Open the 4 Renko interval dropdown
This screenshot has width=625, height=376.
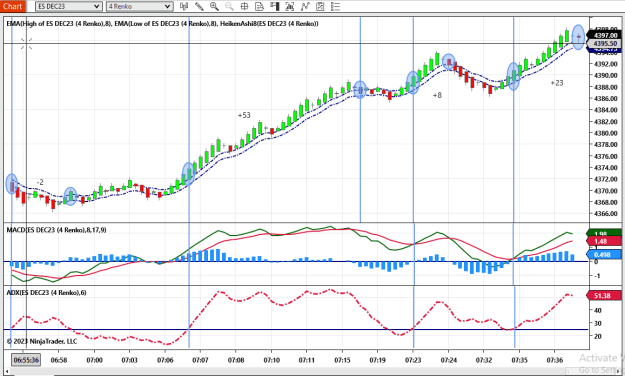coord(140,6)
